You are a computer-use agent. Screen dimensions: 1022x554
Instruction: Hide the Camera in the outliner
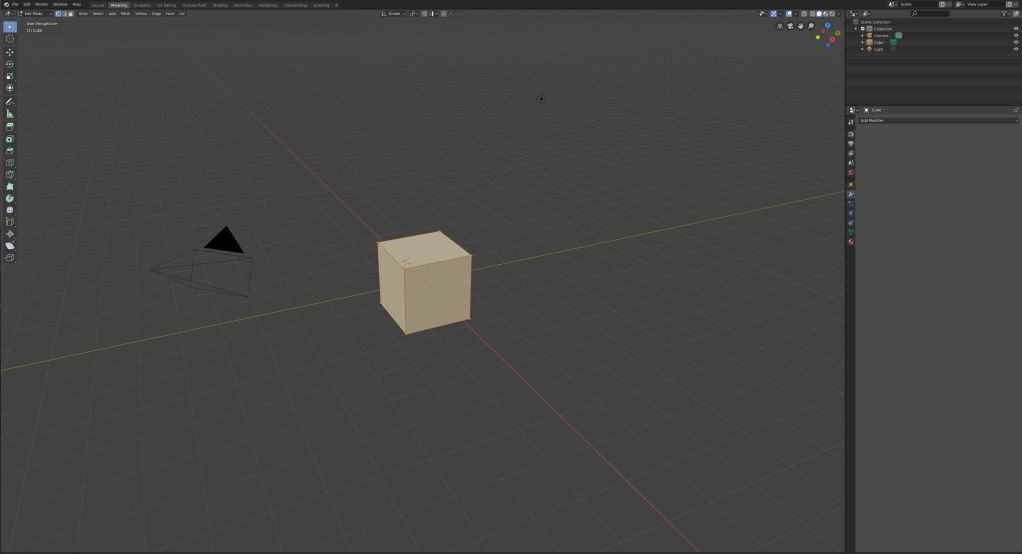pyautogui.click(x=1016, y=36)
